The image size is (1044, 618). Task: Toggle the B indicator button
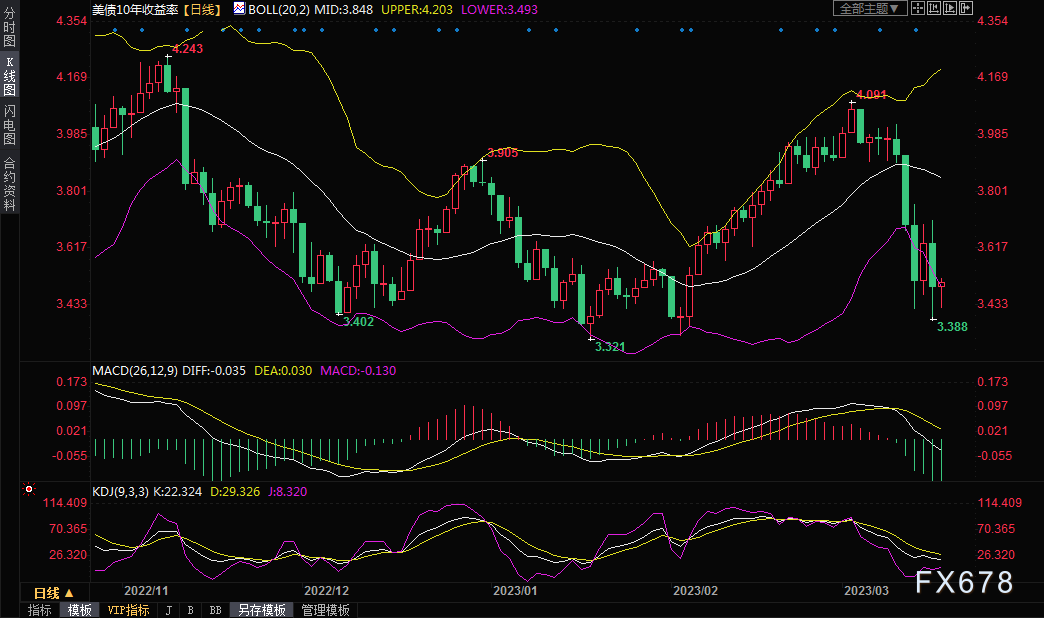190,610
